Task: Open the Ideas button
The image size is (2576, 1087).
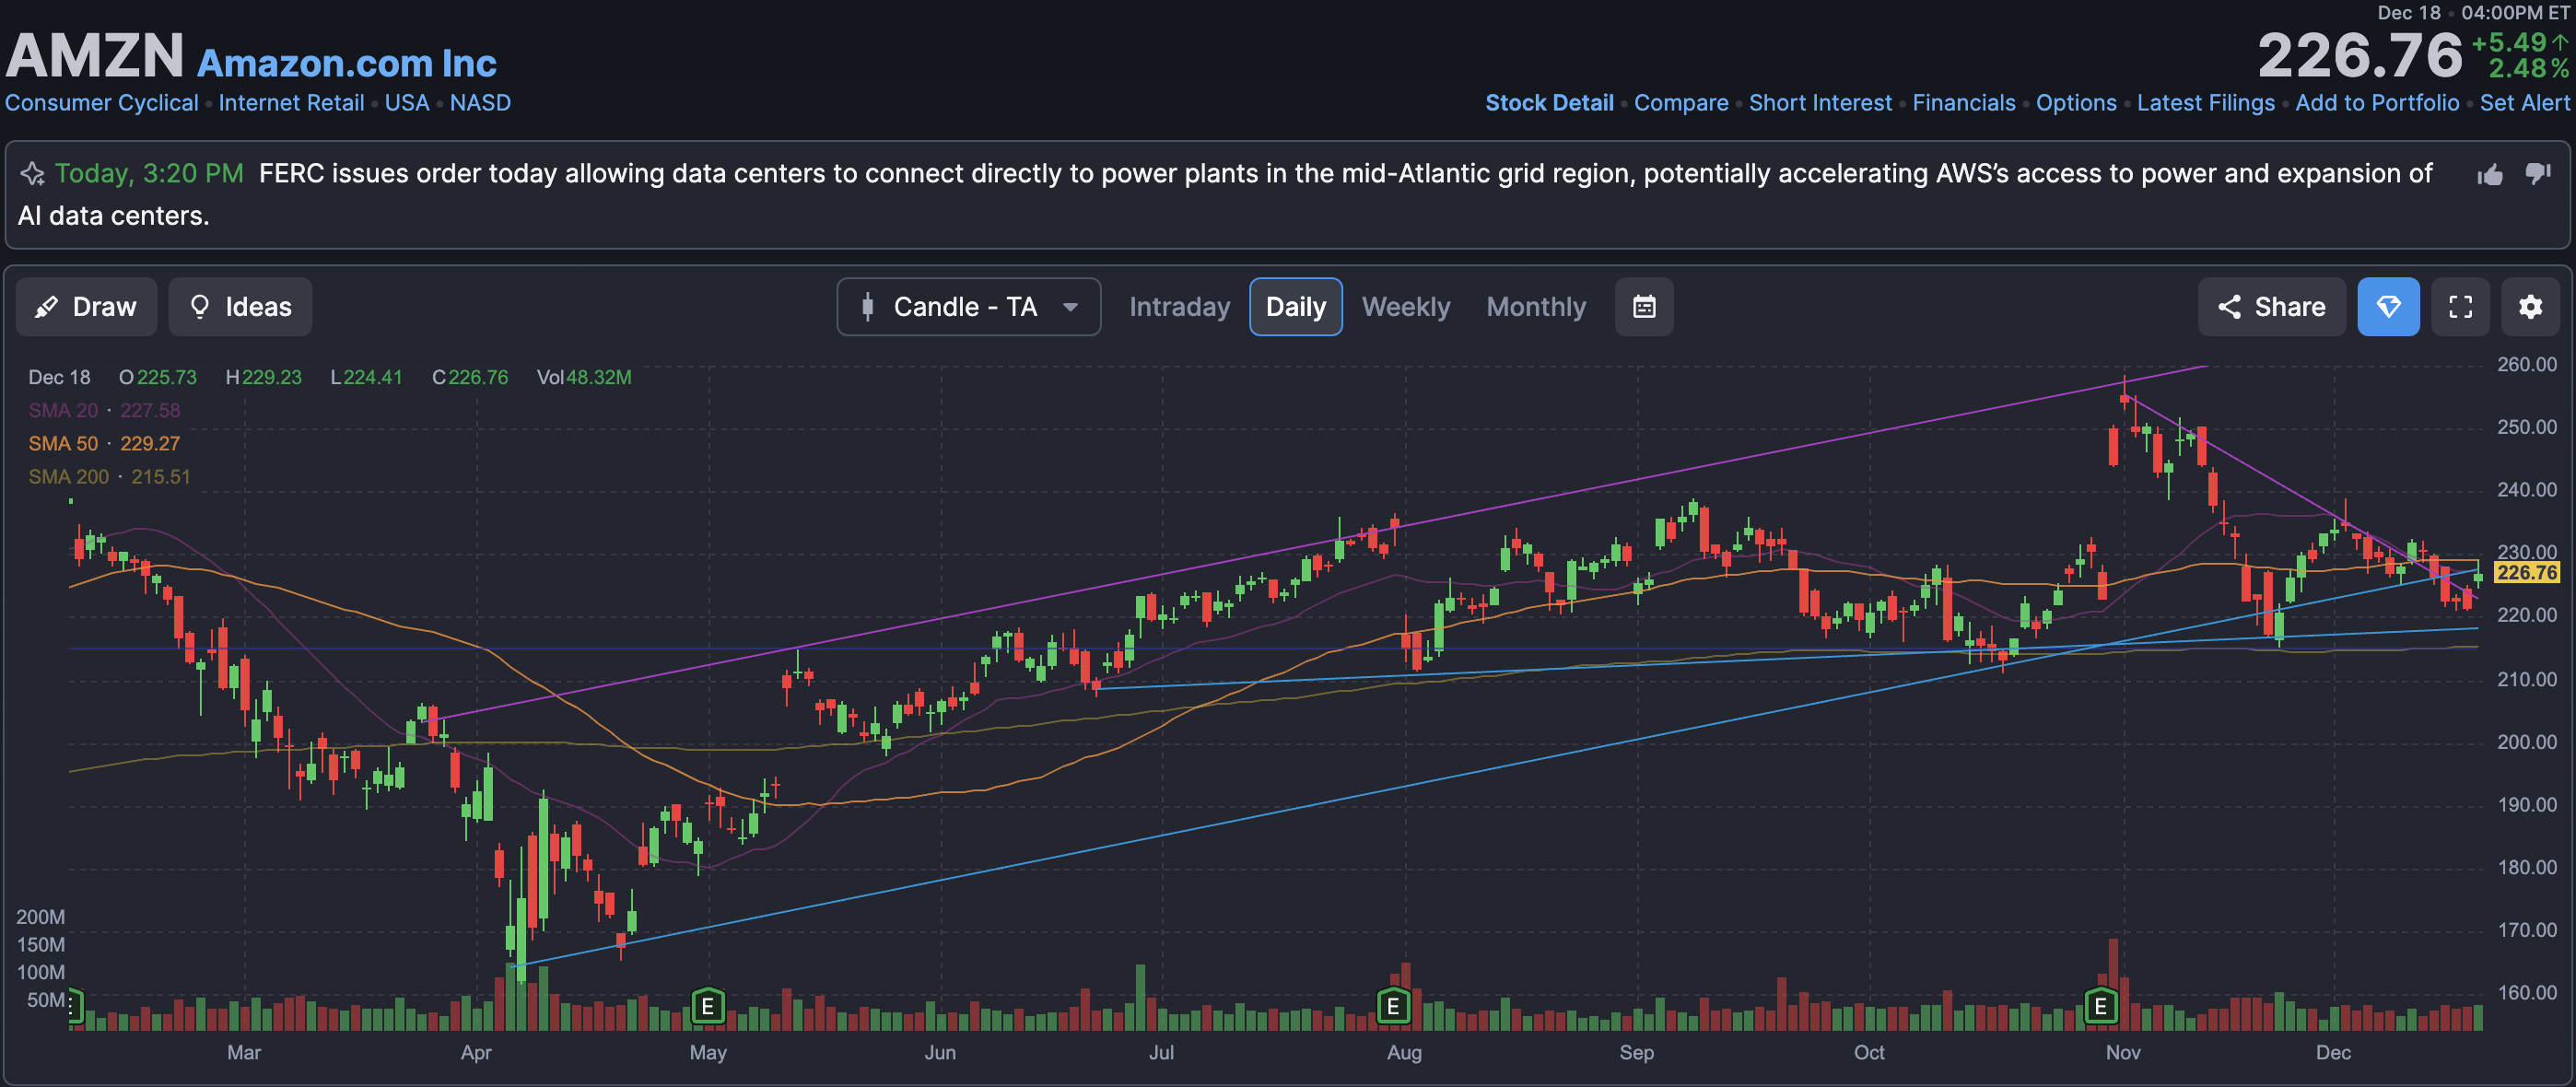Action: click(x=240, y=307)
